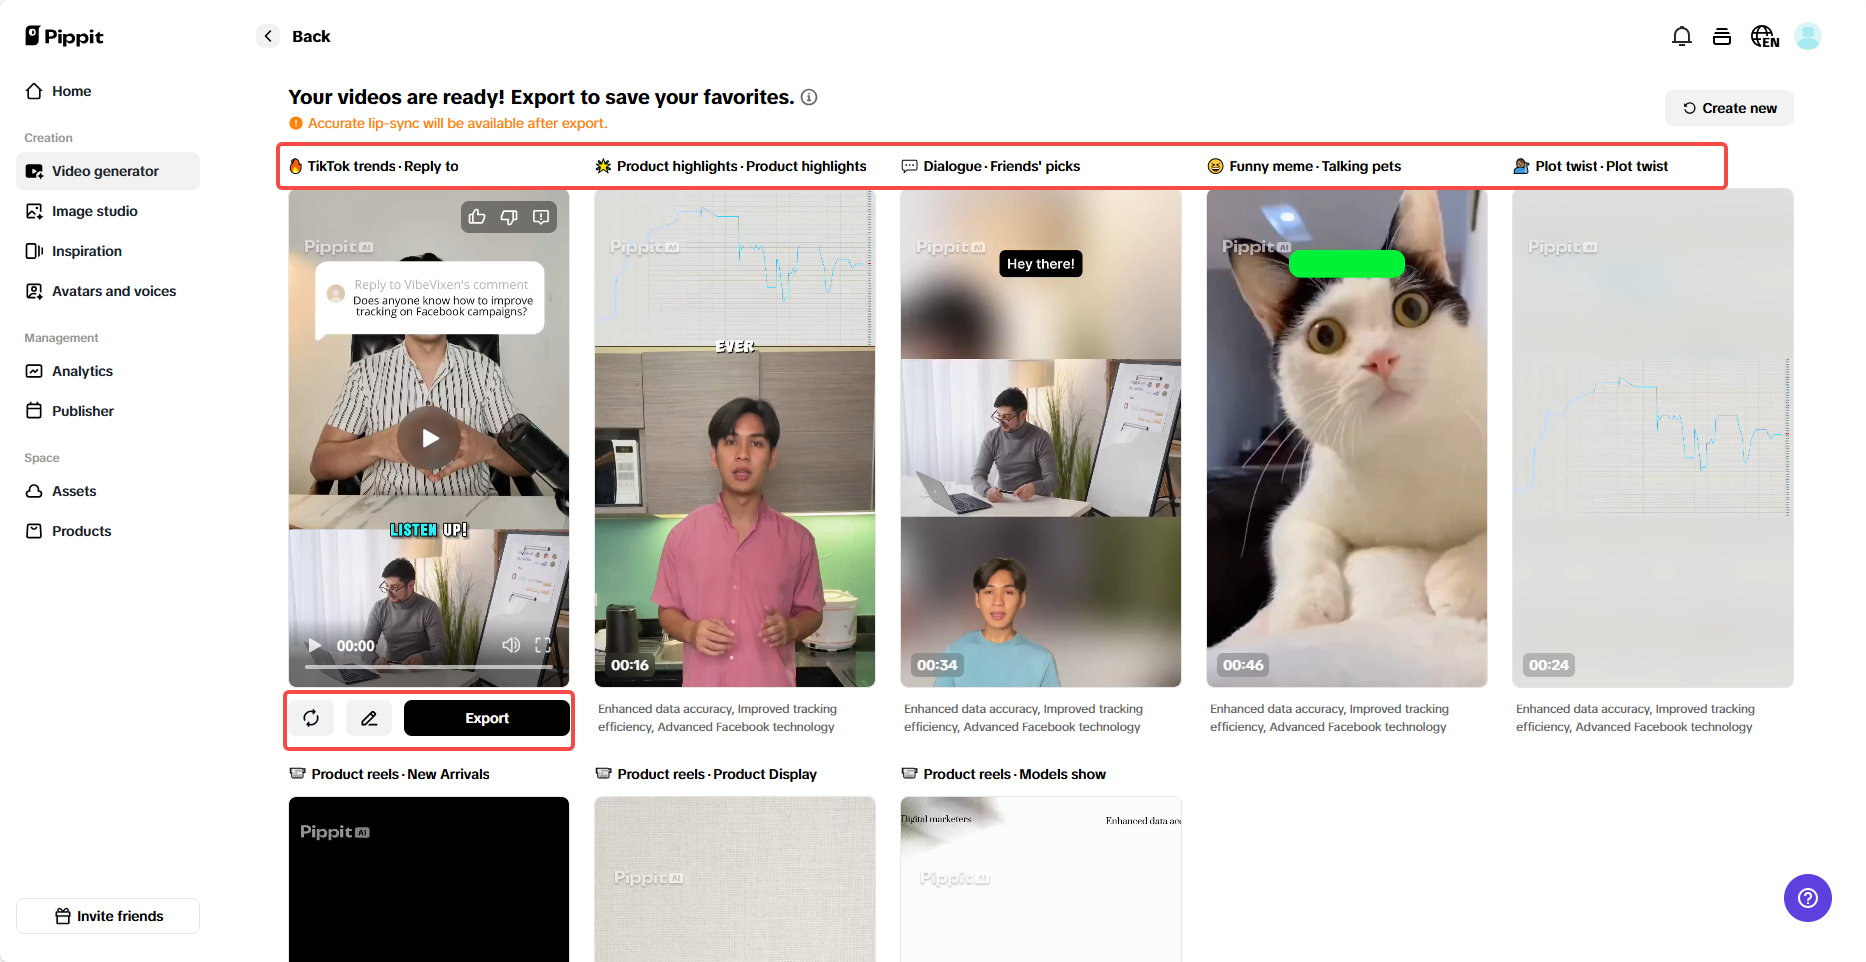Click Invite friends
Image resolution: width=1866 pixels, height=962 pixels.
pyautogui.click(x=107, y=915)
